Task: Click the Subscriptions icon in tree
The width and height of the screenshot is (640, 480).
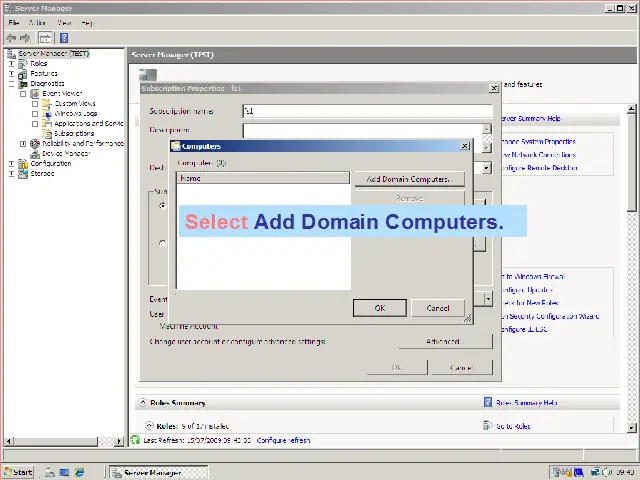Action: 47,133
